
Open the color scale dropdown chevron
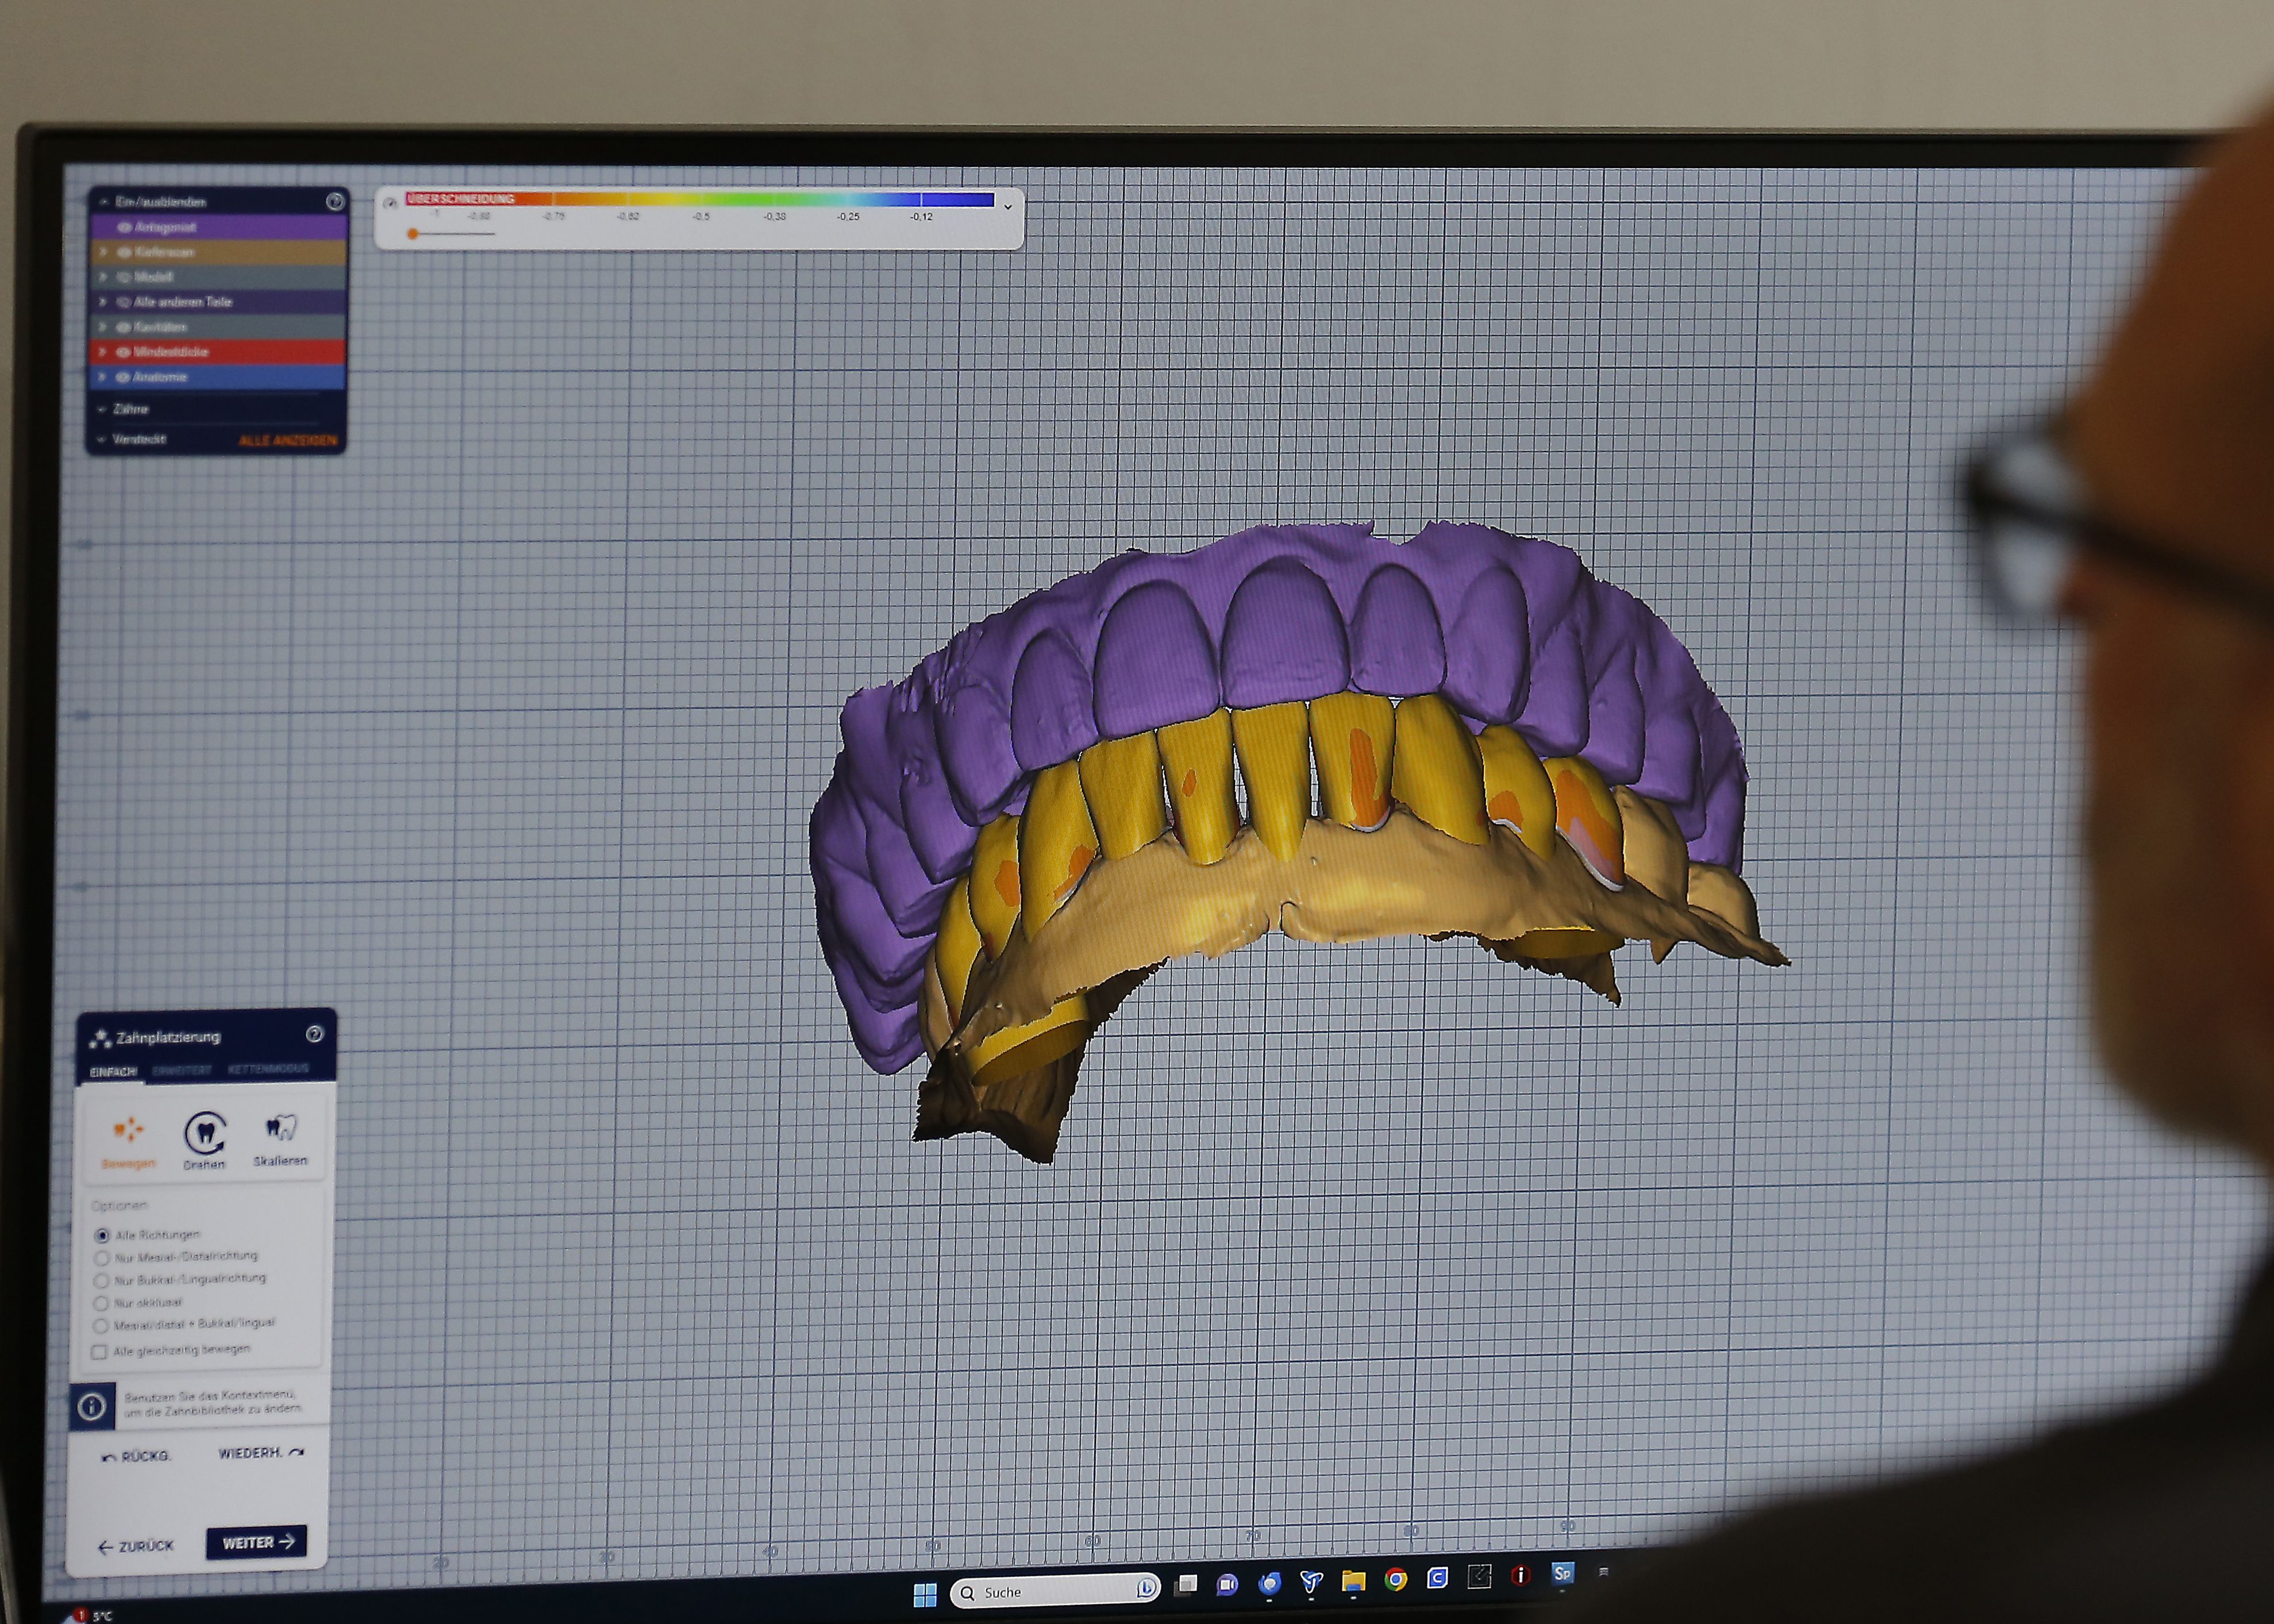coord(1008,206)
